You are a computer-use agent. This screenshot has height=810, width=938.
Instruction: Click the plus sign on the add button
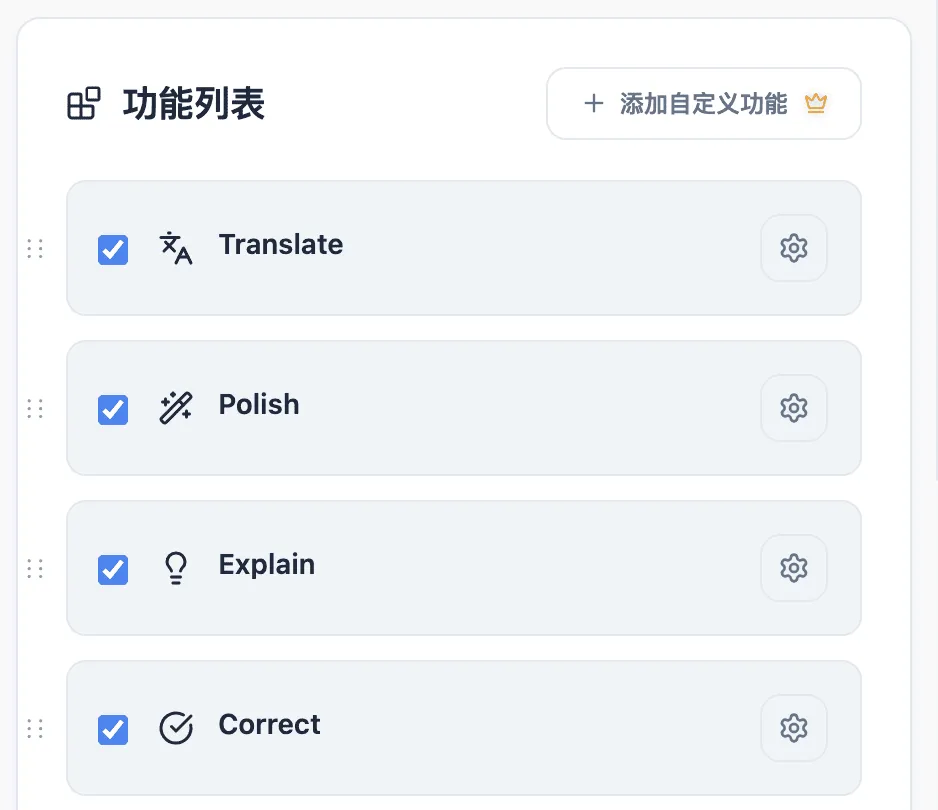(594, 103)
